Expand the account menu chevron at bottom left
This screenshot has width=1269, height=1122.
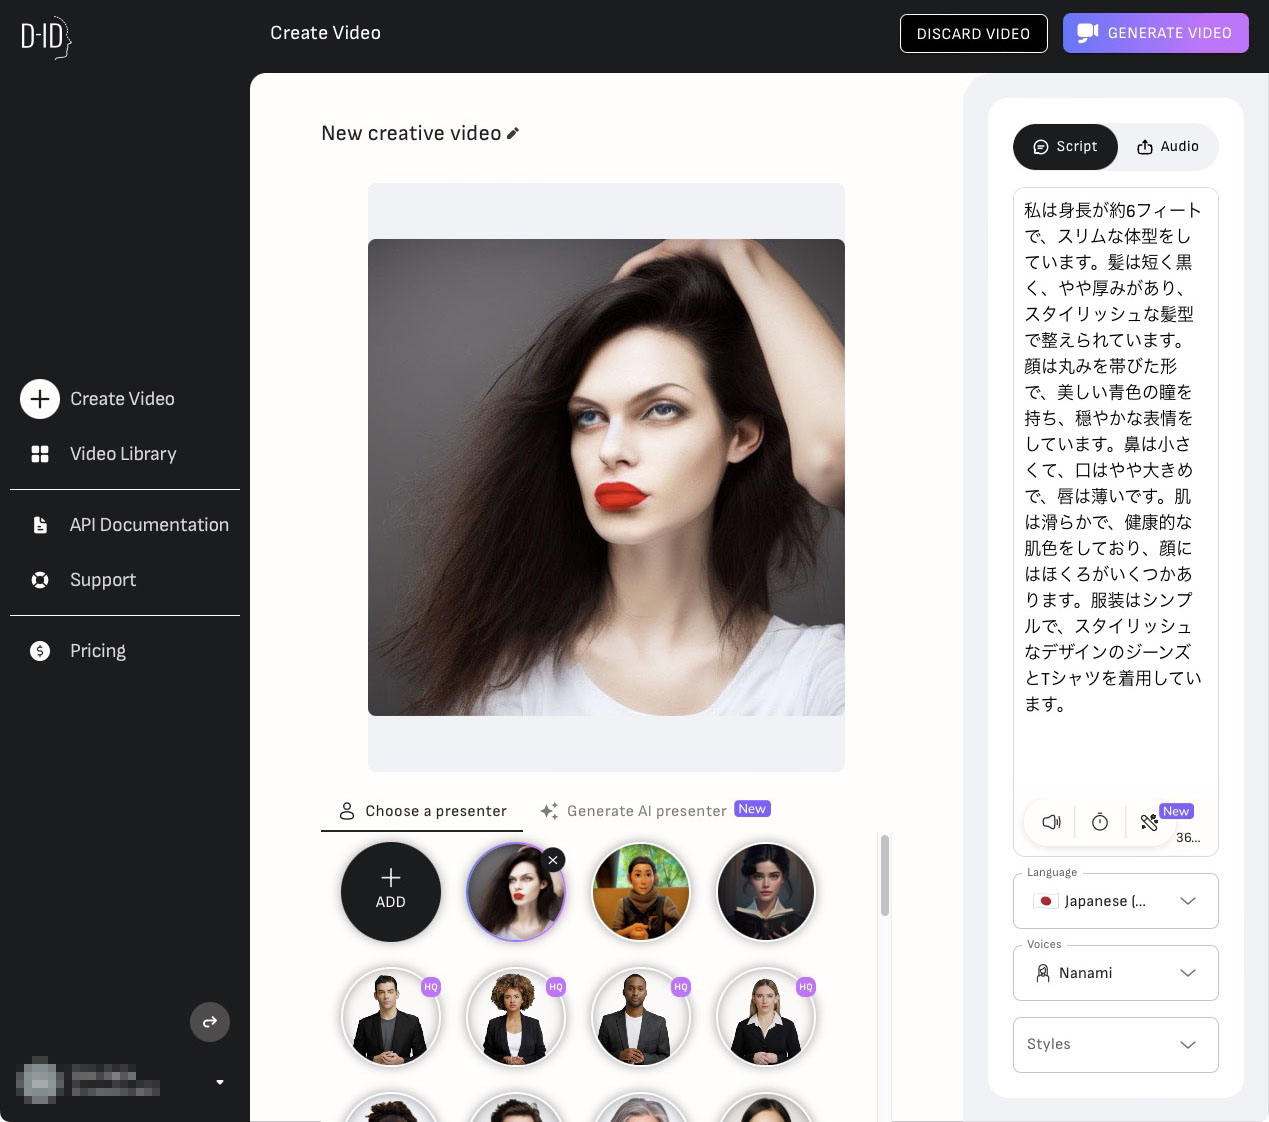coord(220,1082)
